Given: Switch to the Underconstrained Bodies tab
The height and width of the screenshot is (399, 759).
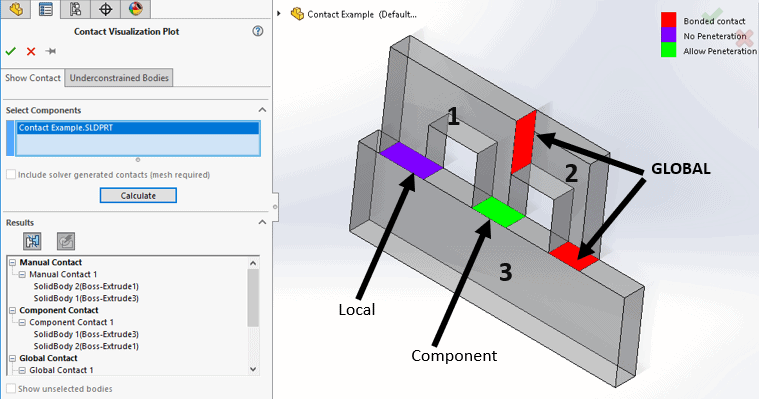Looking at the screenshot, I should pyautogui.click(x=119, y=78).
